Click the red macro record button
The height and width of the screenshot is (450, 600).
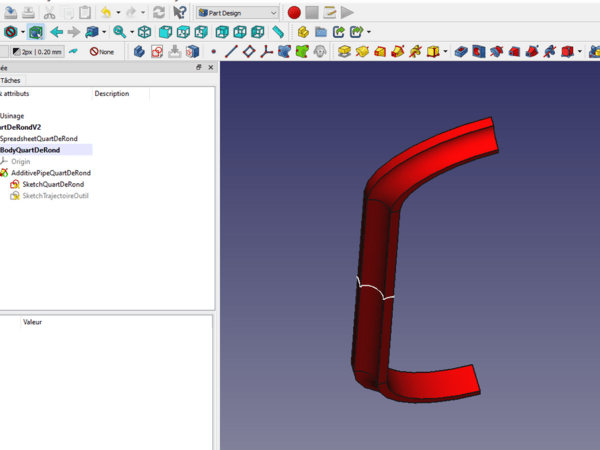pyautogui.click(x=294, y=13)
